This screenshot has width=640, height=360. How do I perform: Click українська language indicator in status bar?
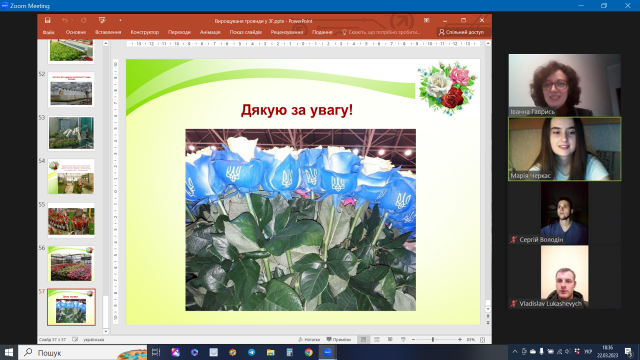coord(94,340)
